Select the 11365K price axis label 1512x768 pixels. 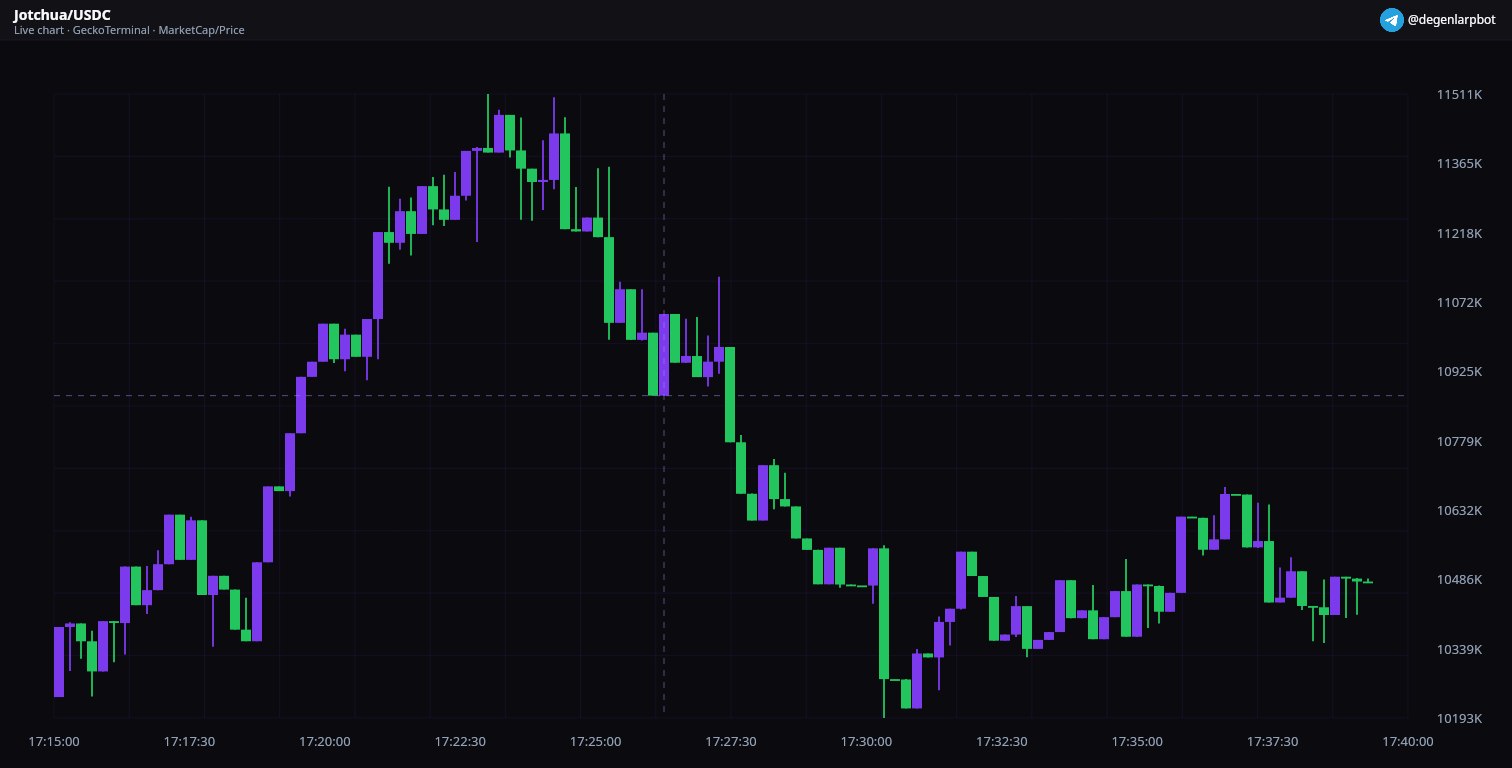click(x=1459, y=164)
